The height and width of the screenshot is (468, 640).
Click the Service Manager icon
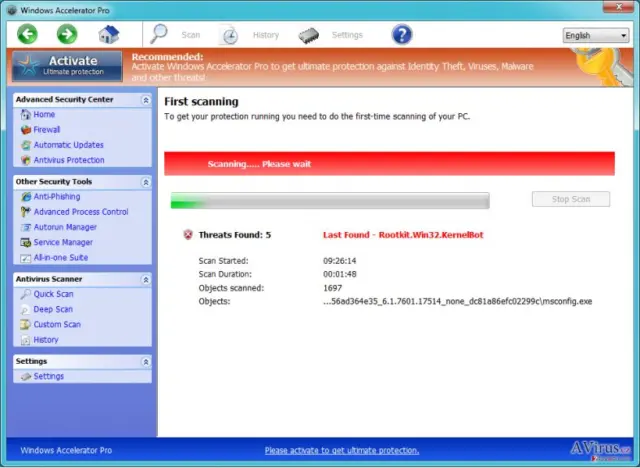click(x=26, y=243)
